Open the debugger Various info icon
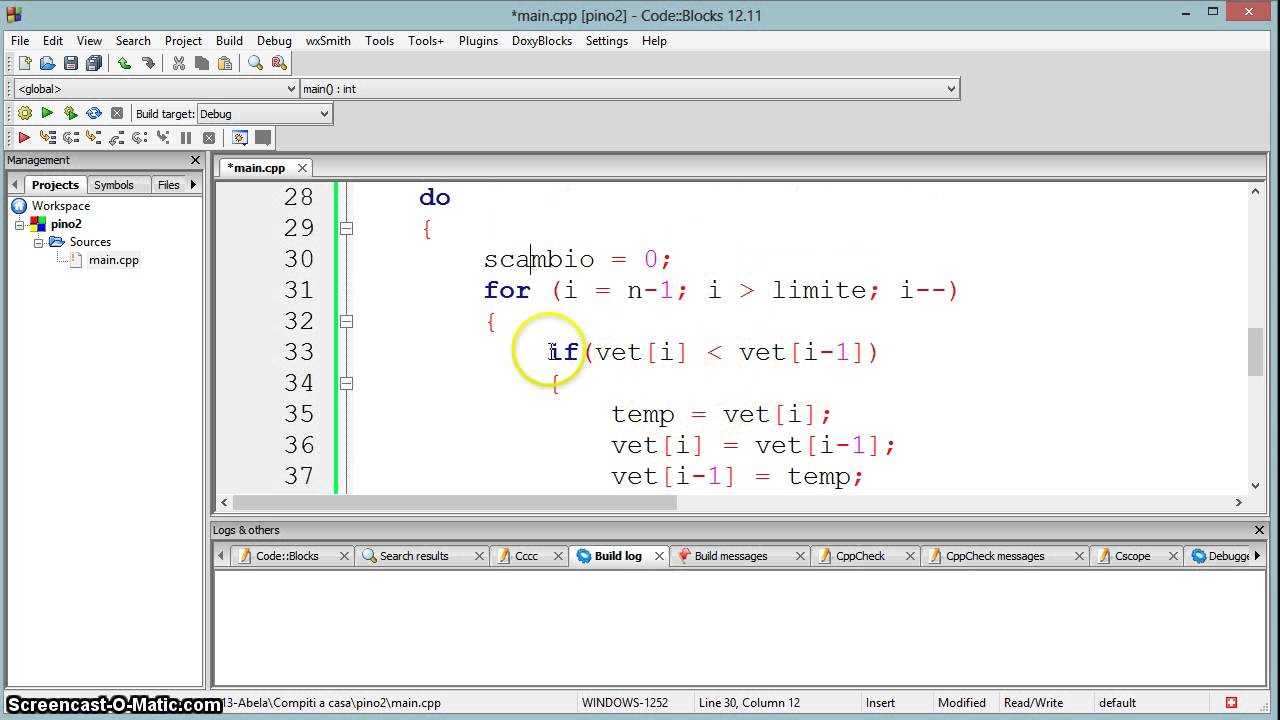This screenshot has width=1280, height=720. [263, 138]
